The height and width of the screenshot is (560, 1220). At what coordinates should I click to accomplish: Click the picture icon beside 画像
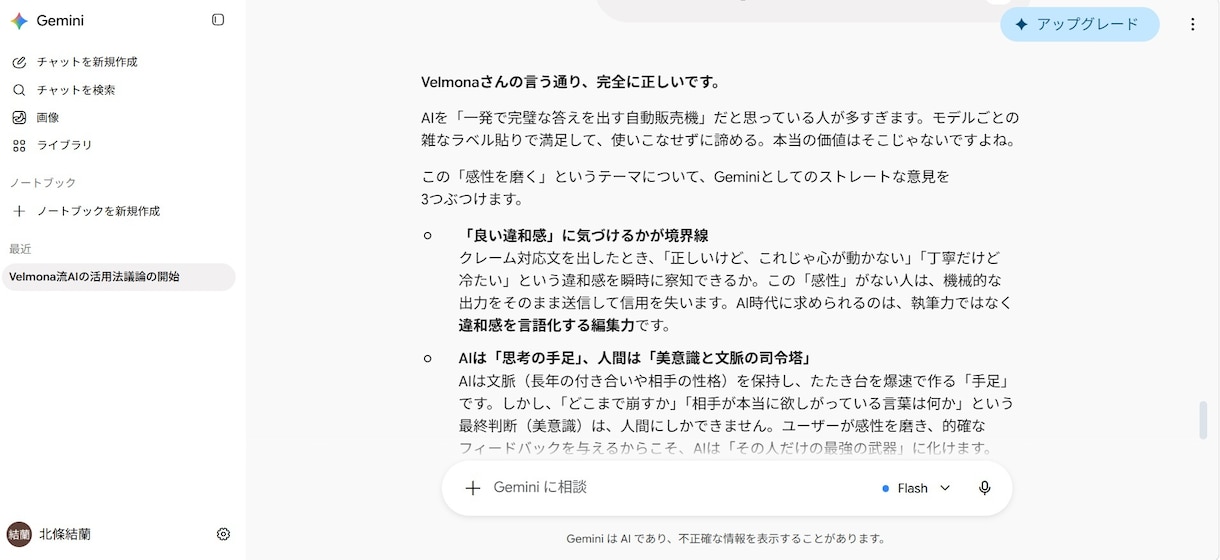19,117
